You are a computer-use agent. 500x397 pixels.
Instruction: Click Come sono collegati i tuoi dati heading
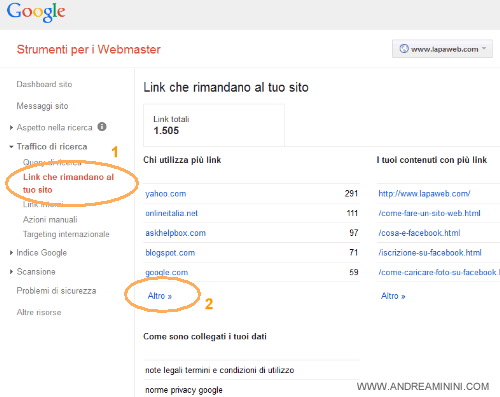pyautogui.click(x=205, y=337)
